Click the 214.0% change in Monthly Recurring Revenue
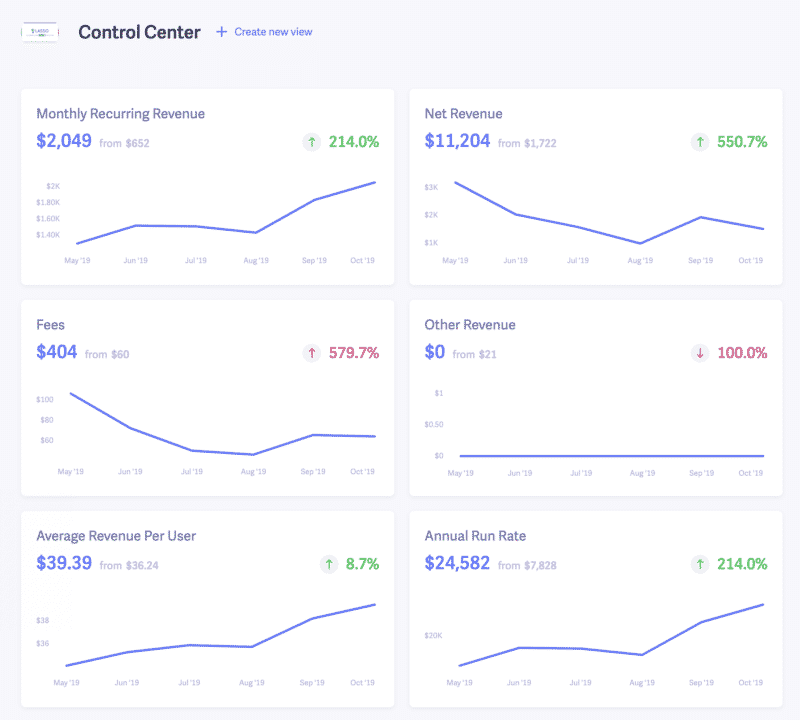 [354, 142]
